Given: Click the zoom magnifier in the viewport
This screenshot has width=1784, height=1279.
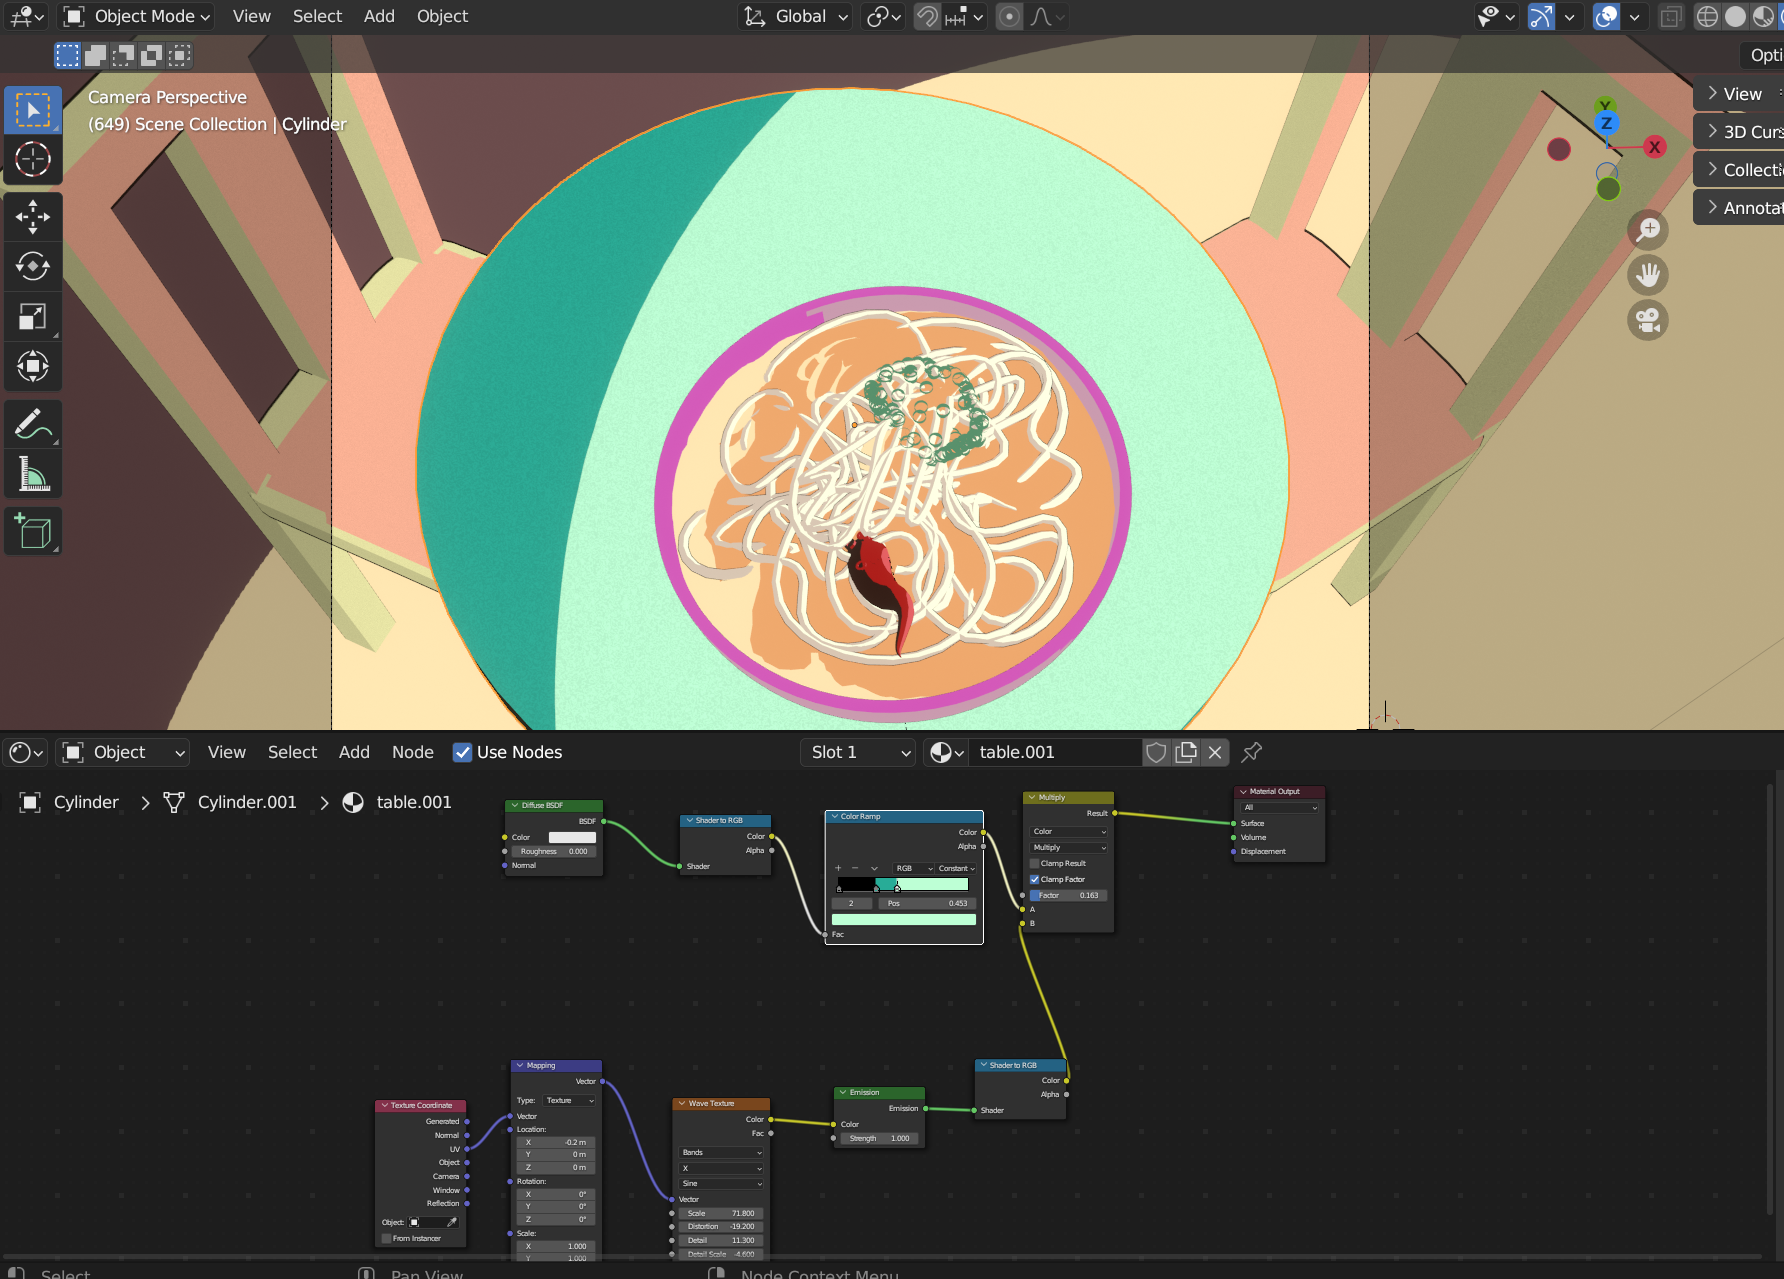Looking at the screenshot, I should [1648, 230].
